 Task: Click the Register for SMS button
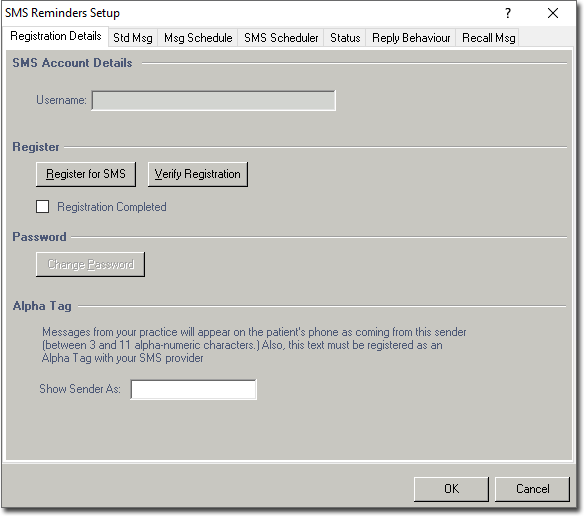[x=86, y=174]
